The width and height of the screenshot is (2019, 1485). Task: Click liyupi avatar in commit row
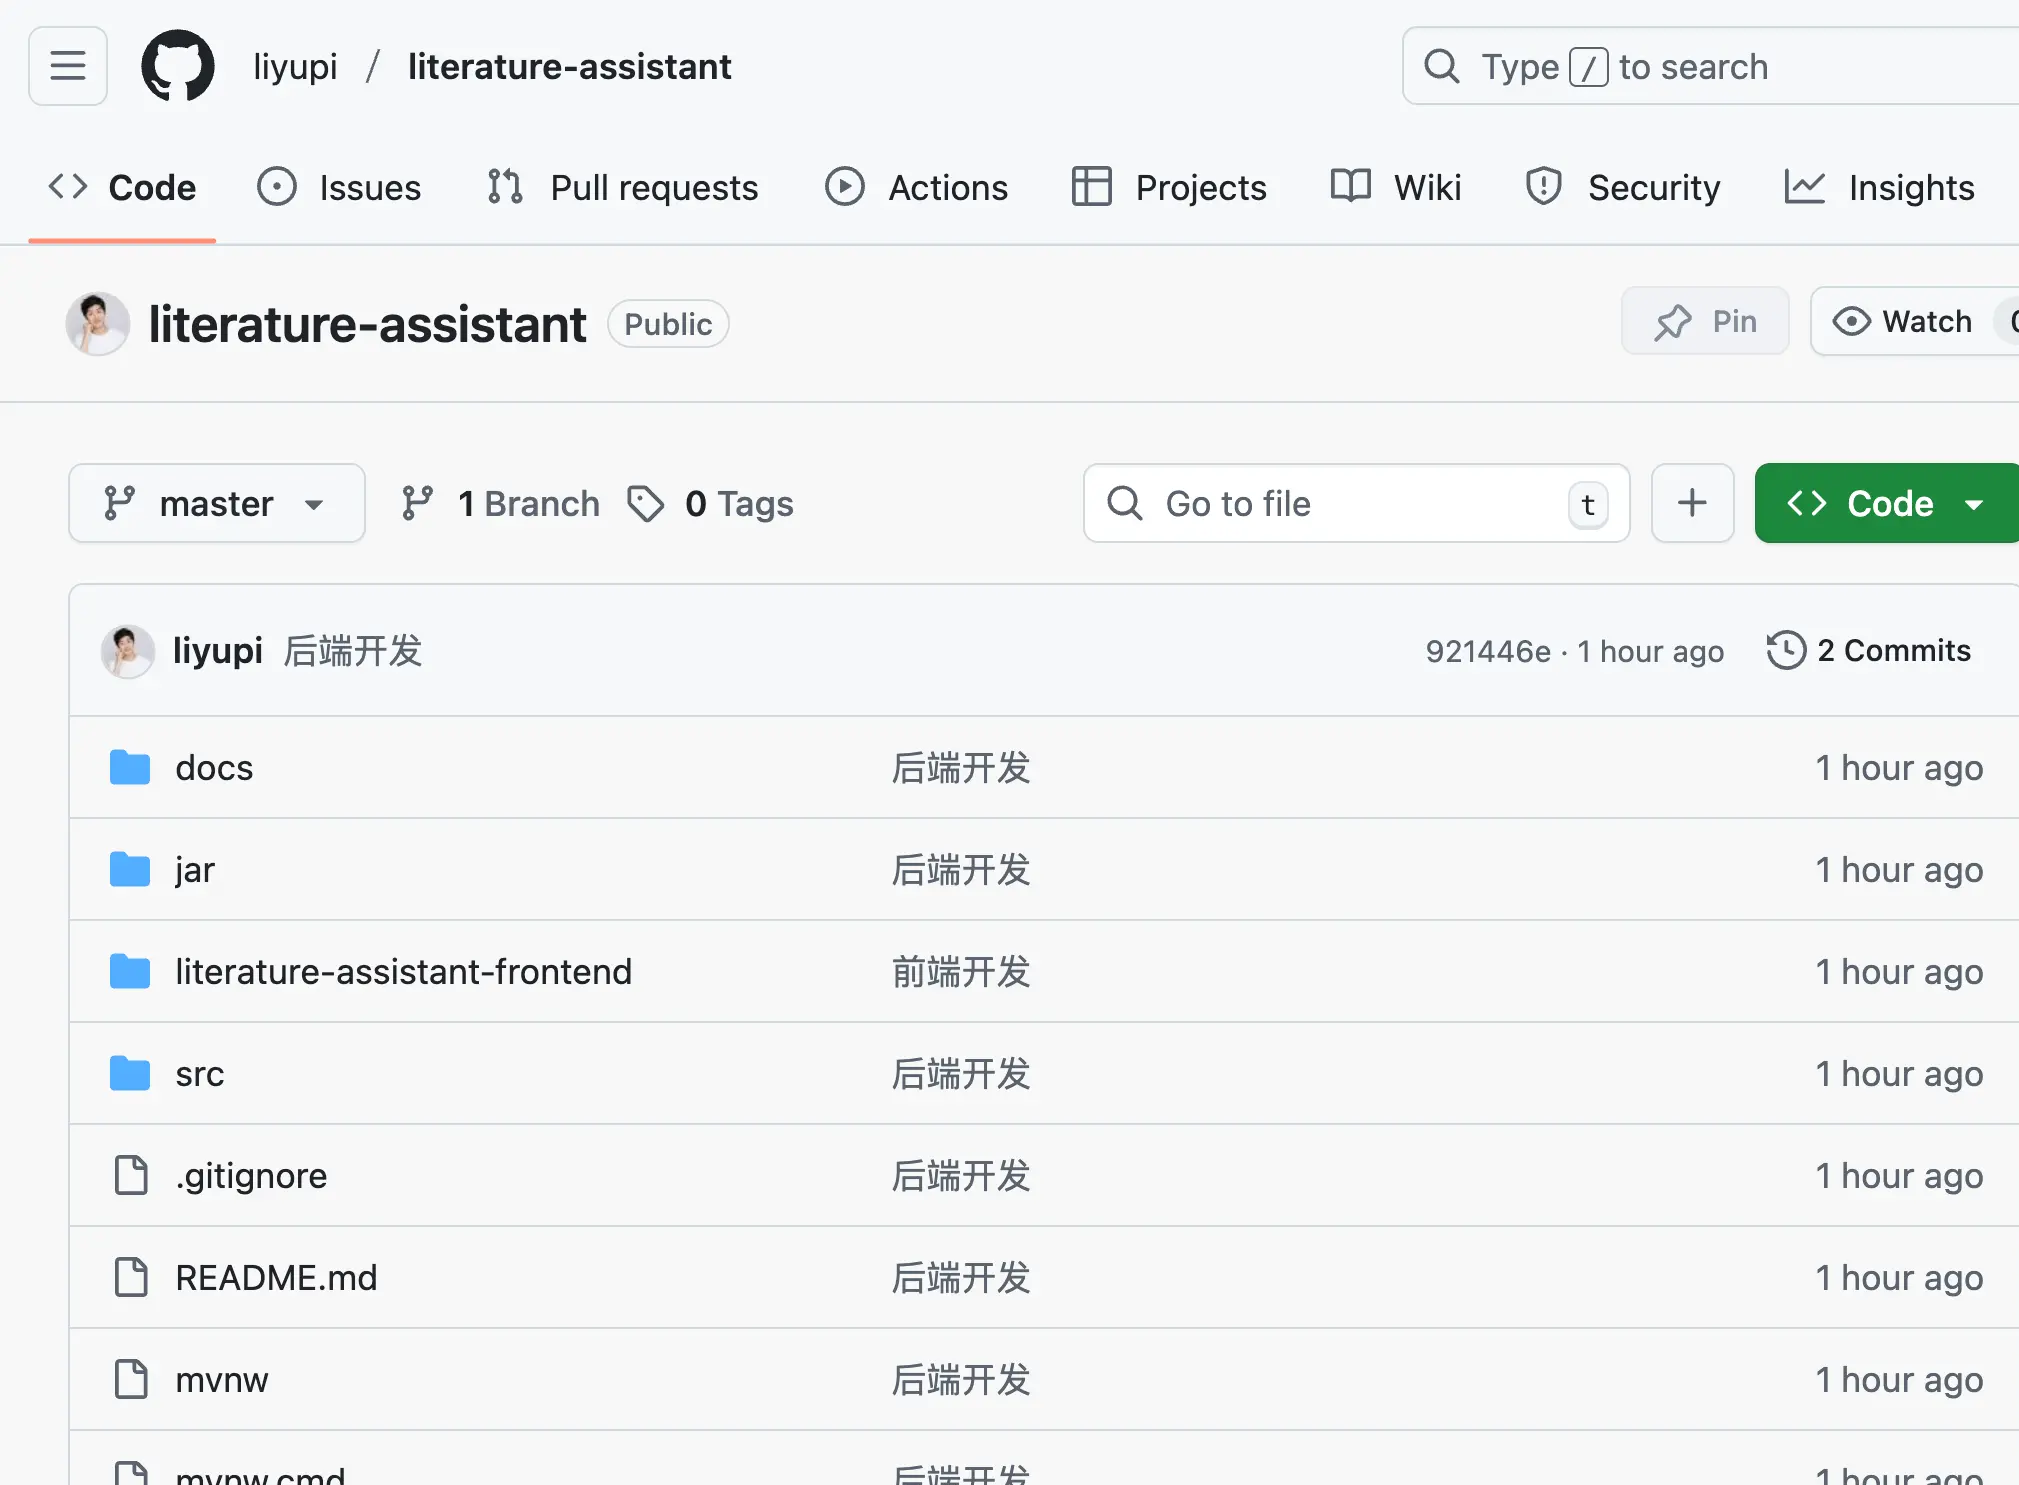[127, 652]
